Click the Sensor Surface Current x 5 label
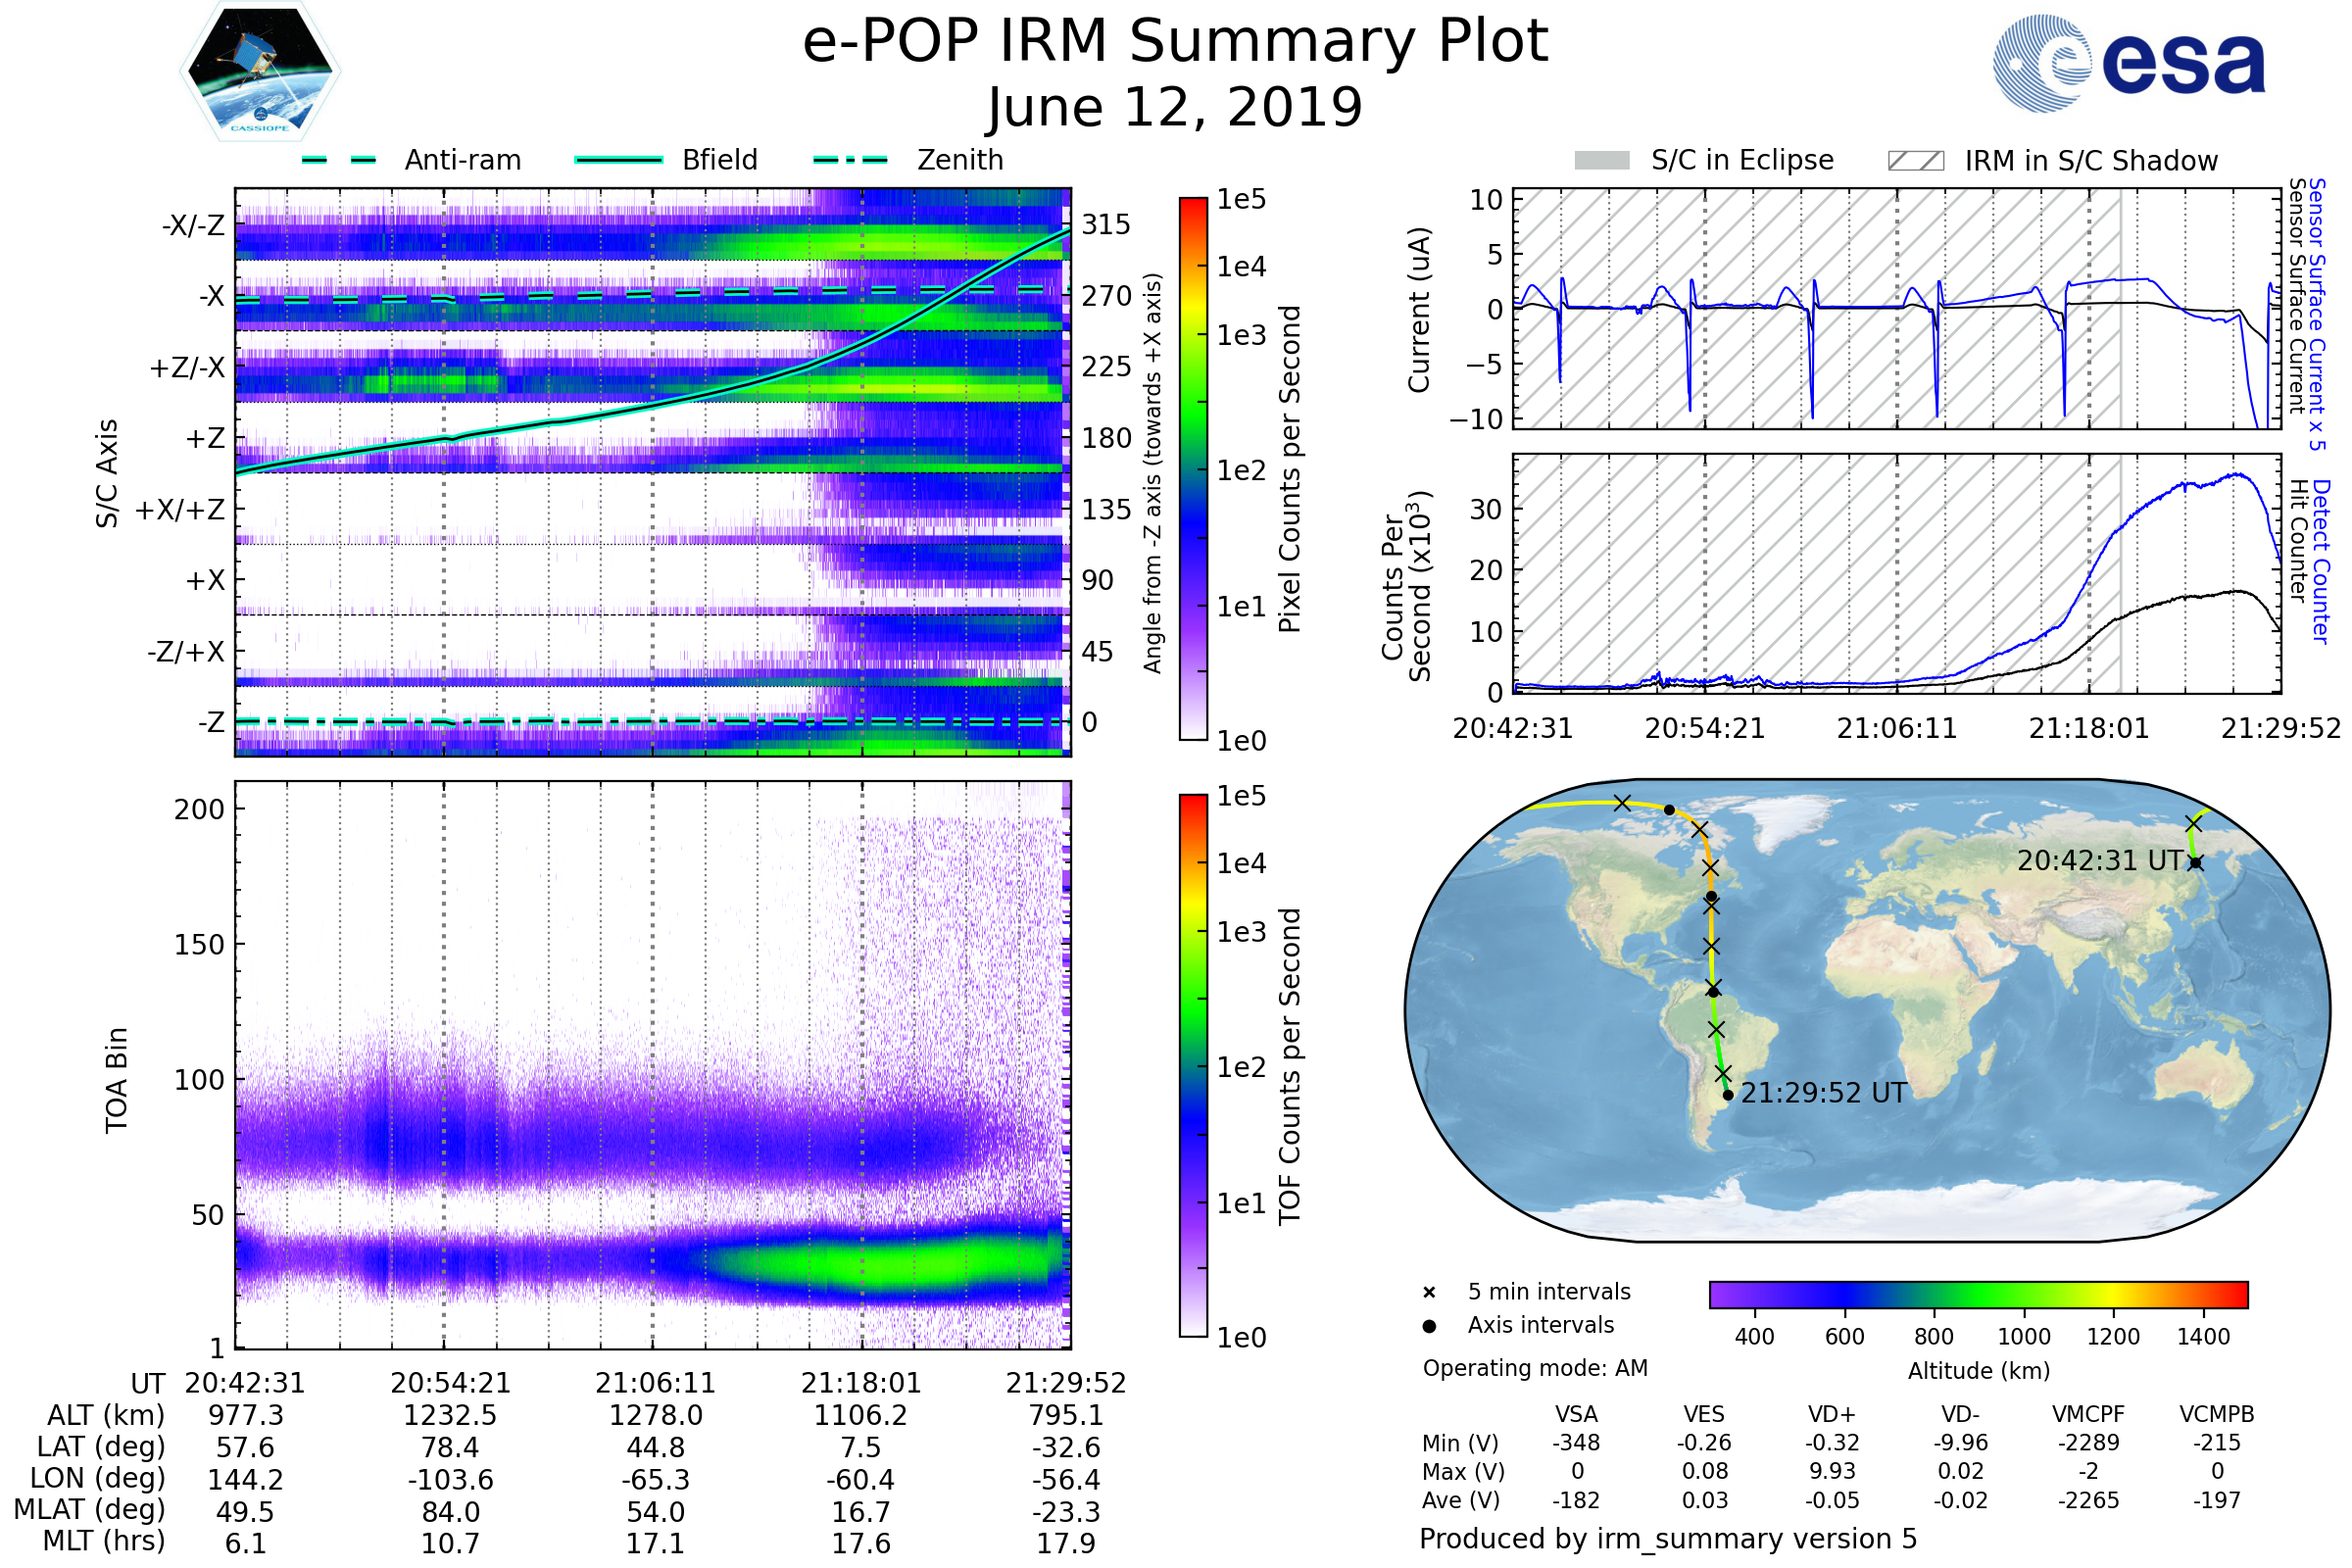This screenshot has width=2352, height=1568. pos(2317,314)
